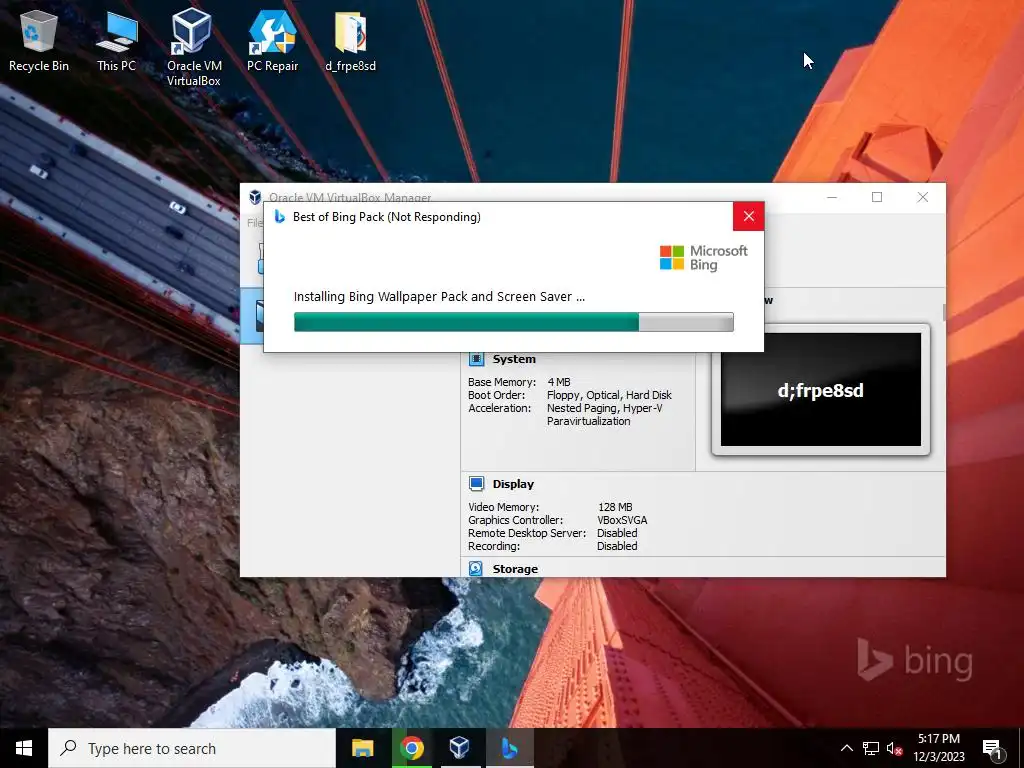Screen dimensions: 1024x768
Task: Click the installation progress bar
Action: coord(513,322)
